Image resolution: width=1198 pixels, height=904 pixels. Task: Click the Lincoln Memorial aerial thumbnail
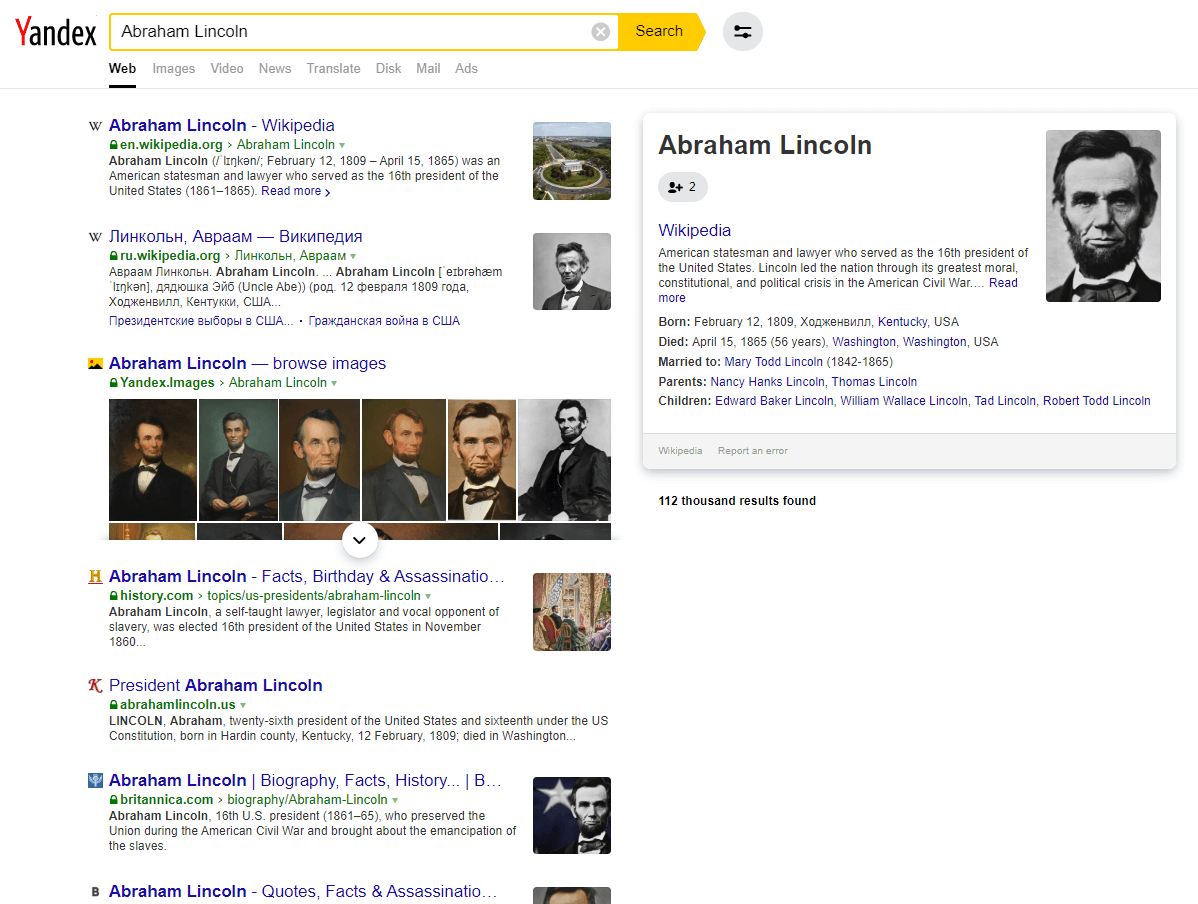click(571, 161)
